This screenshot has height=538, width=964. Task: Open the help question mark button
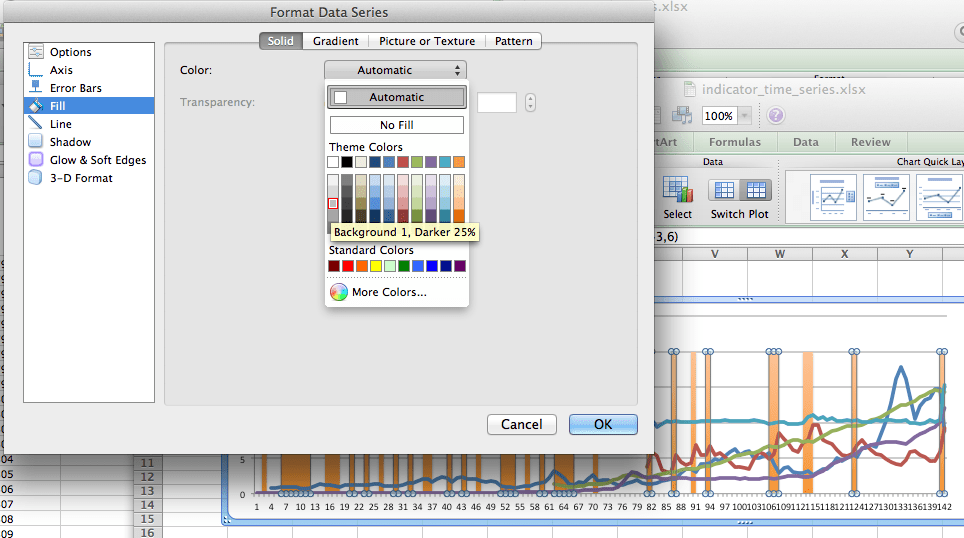point(776,116)
